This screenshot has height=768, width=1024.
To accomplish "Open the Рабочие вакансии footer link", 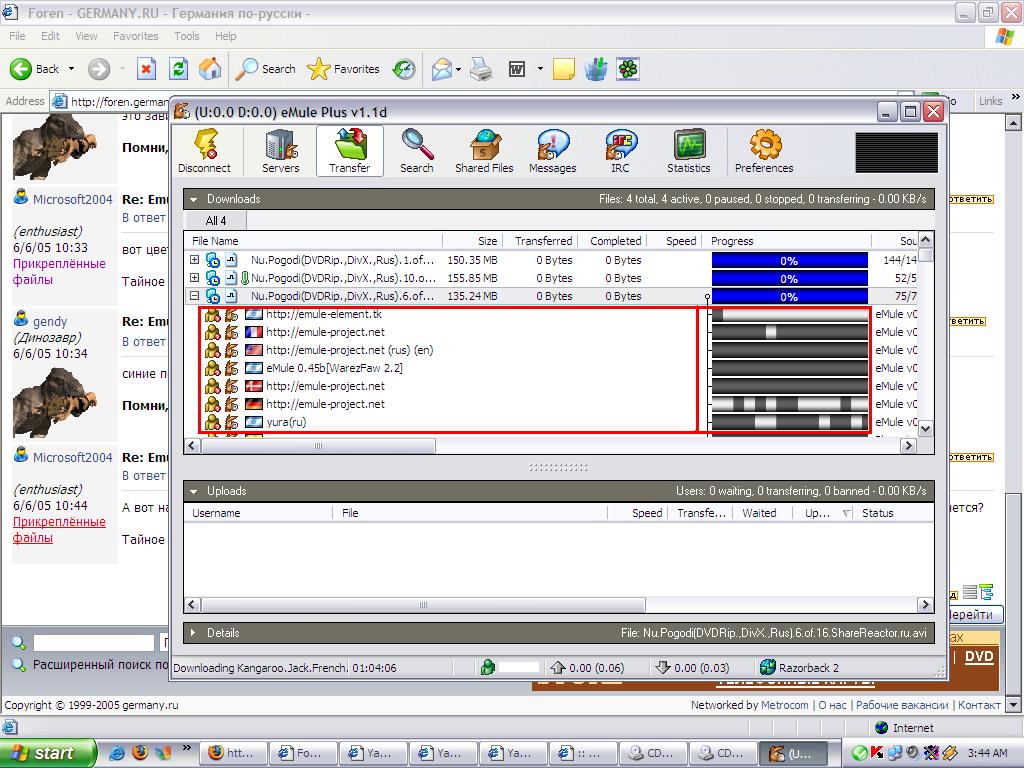I will click(x=902, y=705).
